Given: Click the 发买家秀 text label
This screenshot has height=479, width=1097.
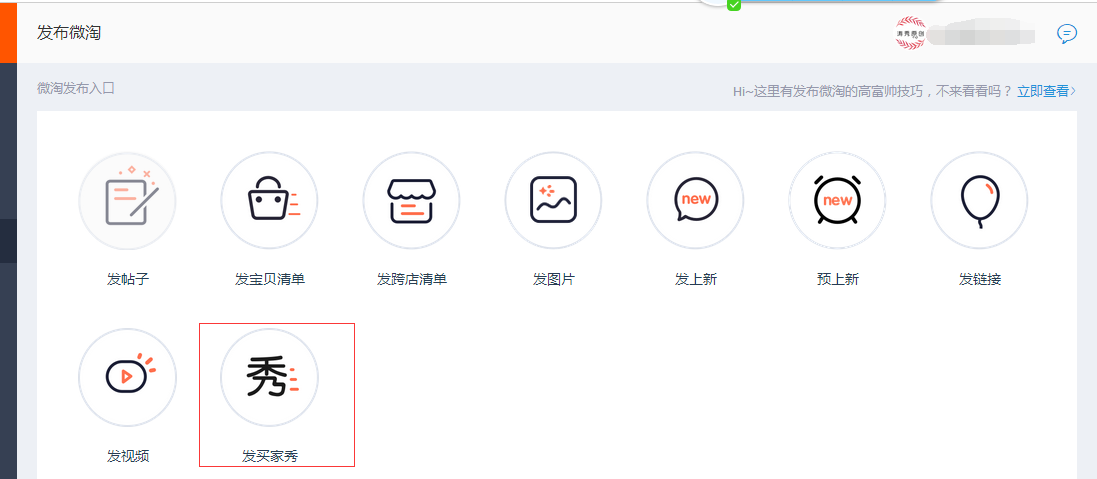Looking at the screenshot, I should pyautogui.click(x=269, y=456).
